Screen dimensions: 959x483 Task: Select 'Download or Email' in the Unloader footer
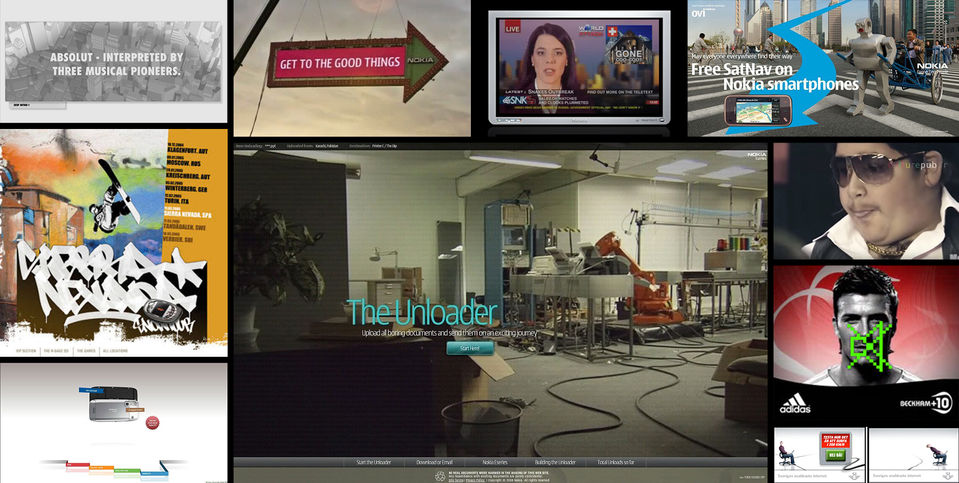tap(434, 462)
